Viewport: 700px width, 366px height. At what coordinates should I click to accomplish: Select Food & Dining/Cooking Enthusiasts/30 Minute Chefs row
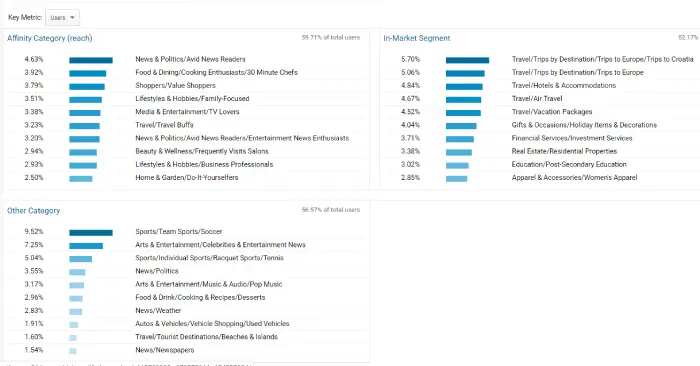click(186, 72)
